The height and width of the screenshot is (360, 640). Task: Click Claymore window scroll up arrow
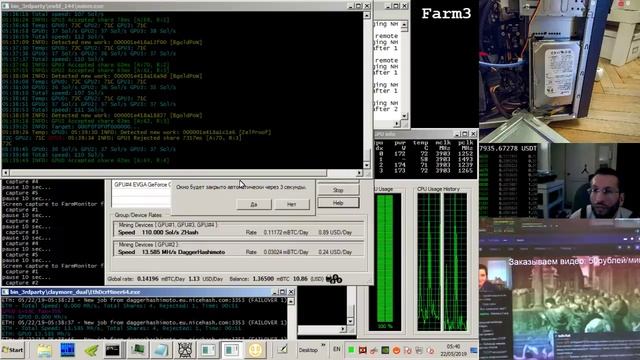(x=291, y=301)
